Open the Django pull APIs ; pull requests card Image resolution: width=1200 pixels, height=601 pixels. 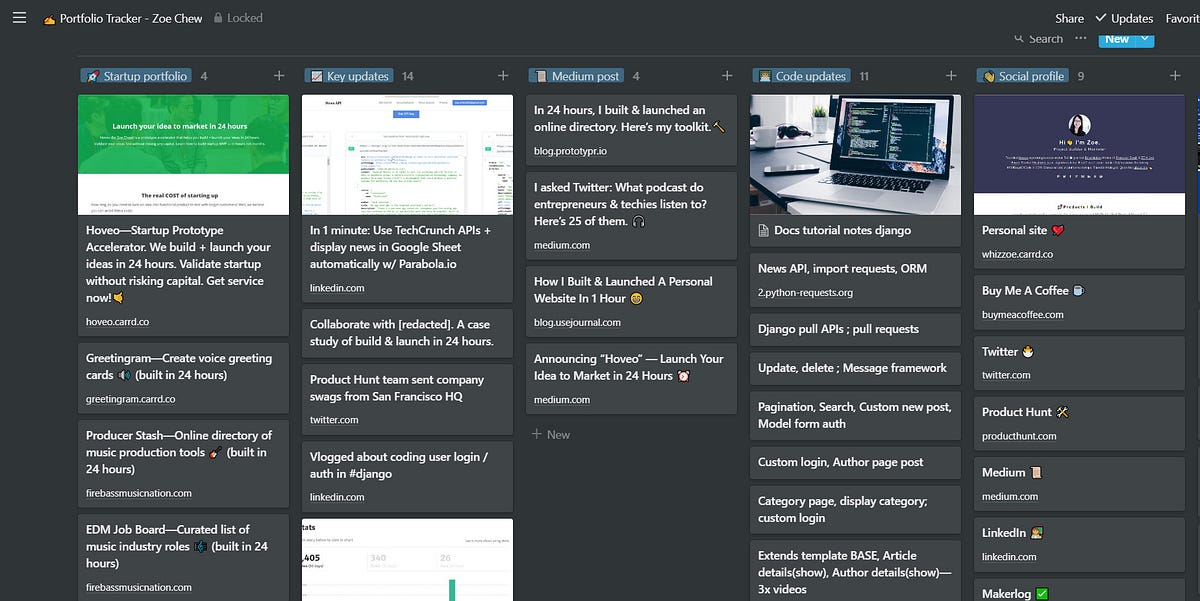[855, 328]
